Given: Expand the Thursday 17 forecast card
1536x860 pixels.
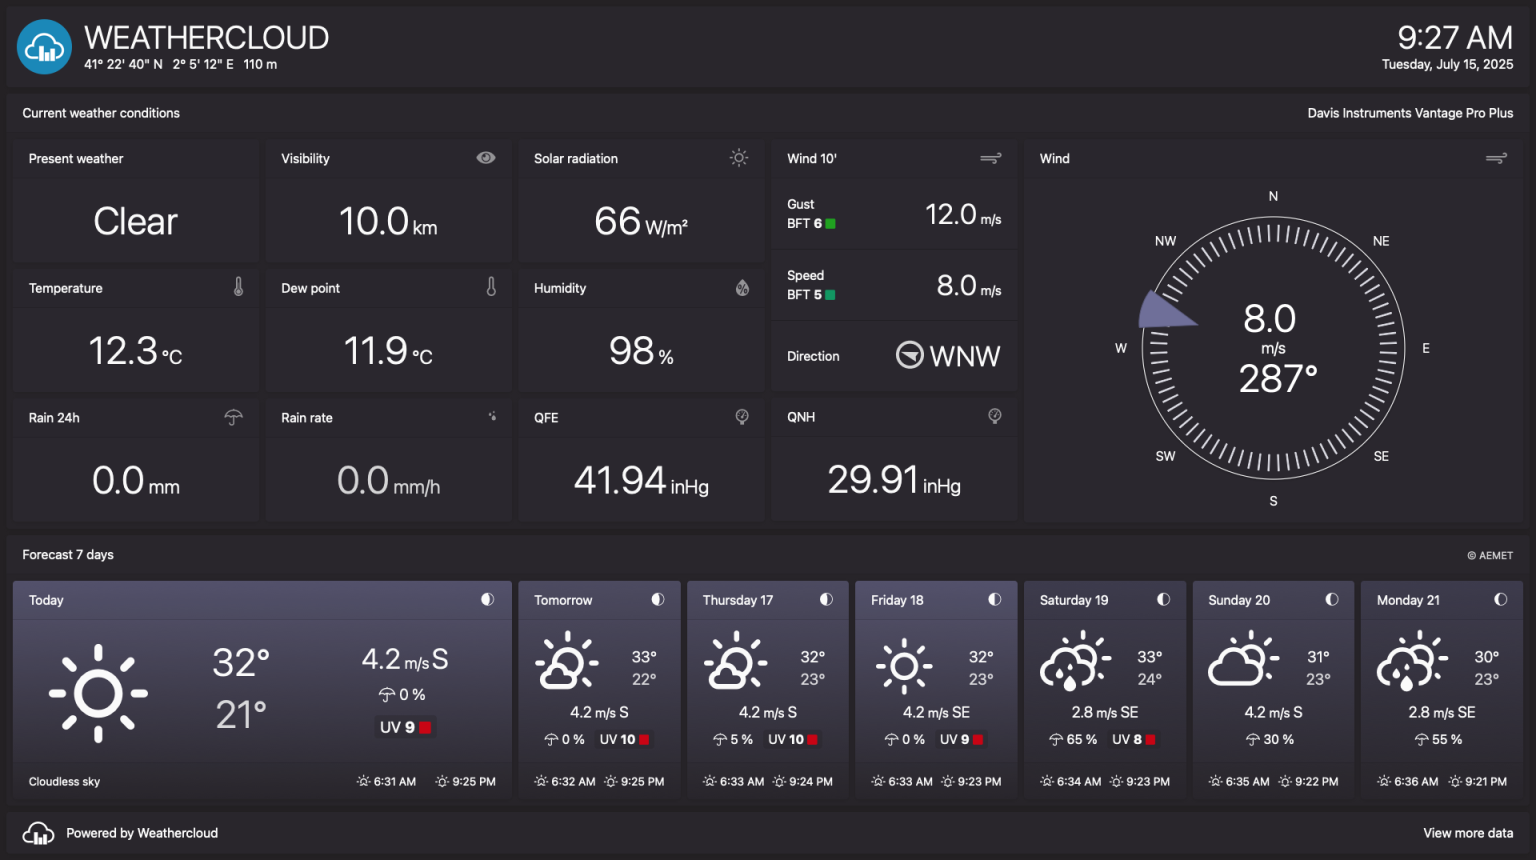Looking at the screenshot, I should coord(767,690).
